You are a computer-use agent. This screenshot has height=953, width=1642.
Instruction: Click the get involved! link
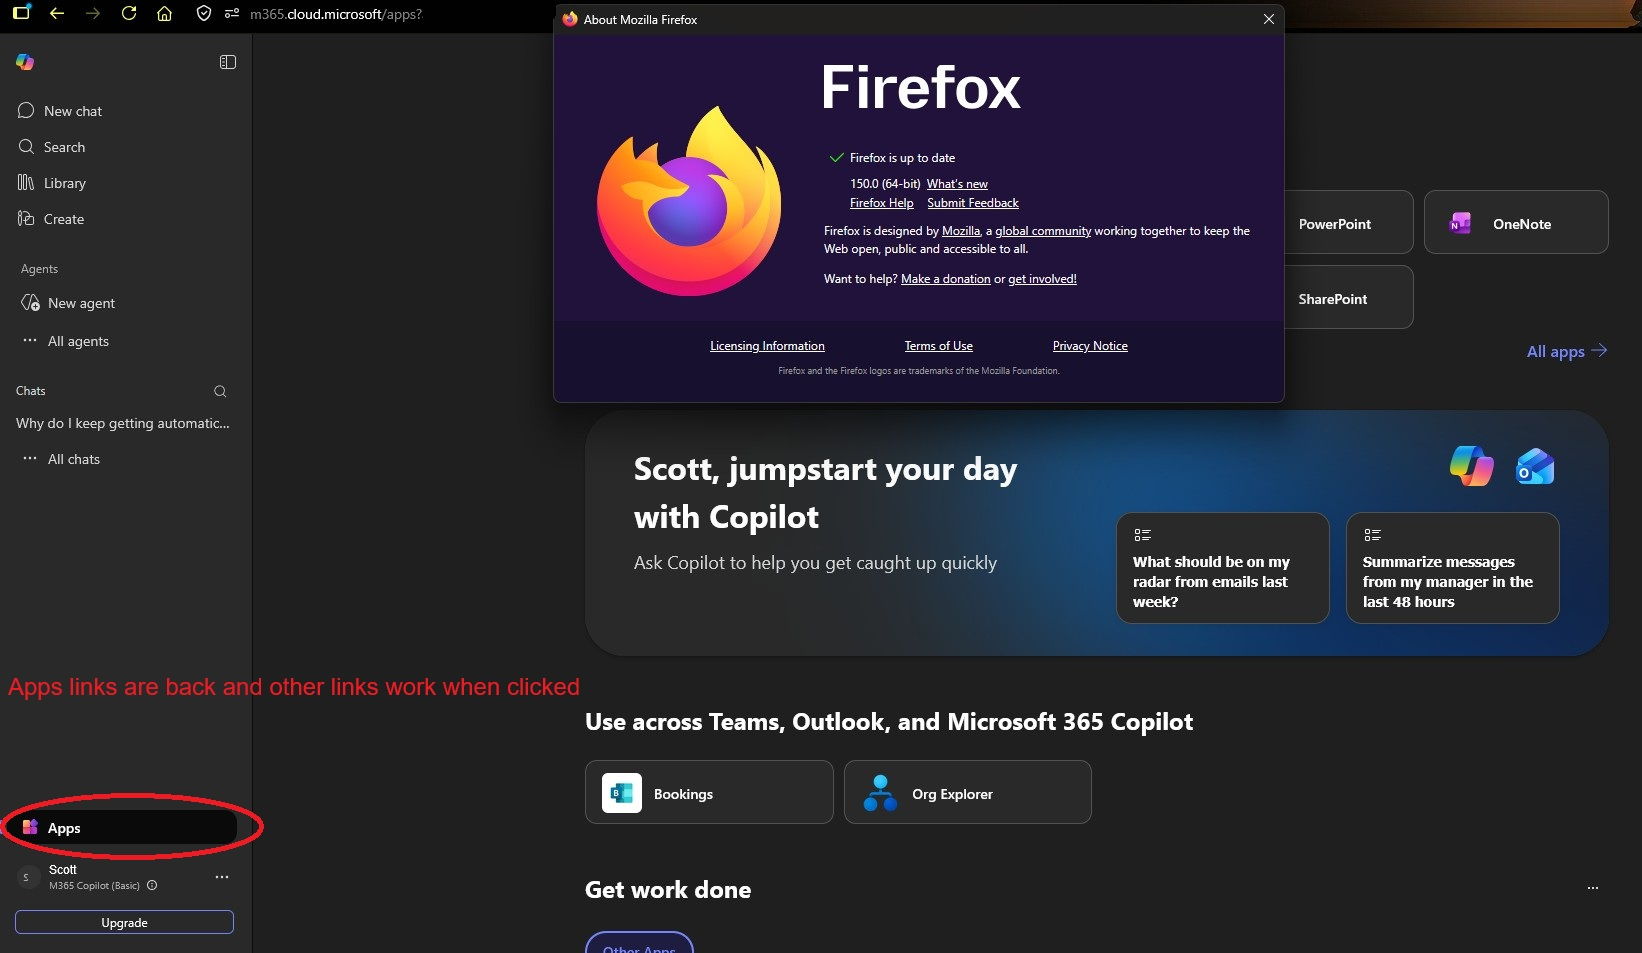(x=1042, y=279)
